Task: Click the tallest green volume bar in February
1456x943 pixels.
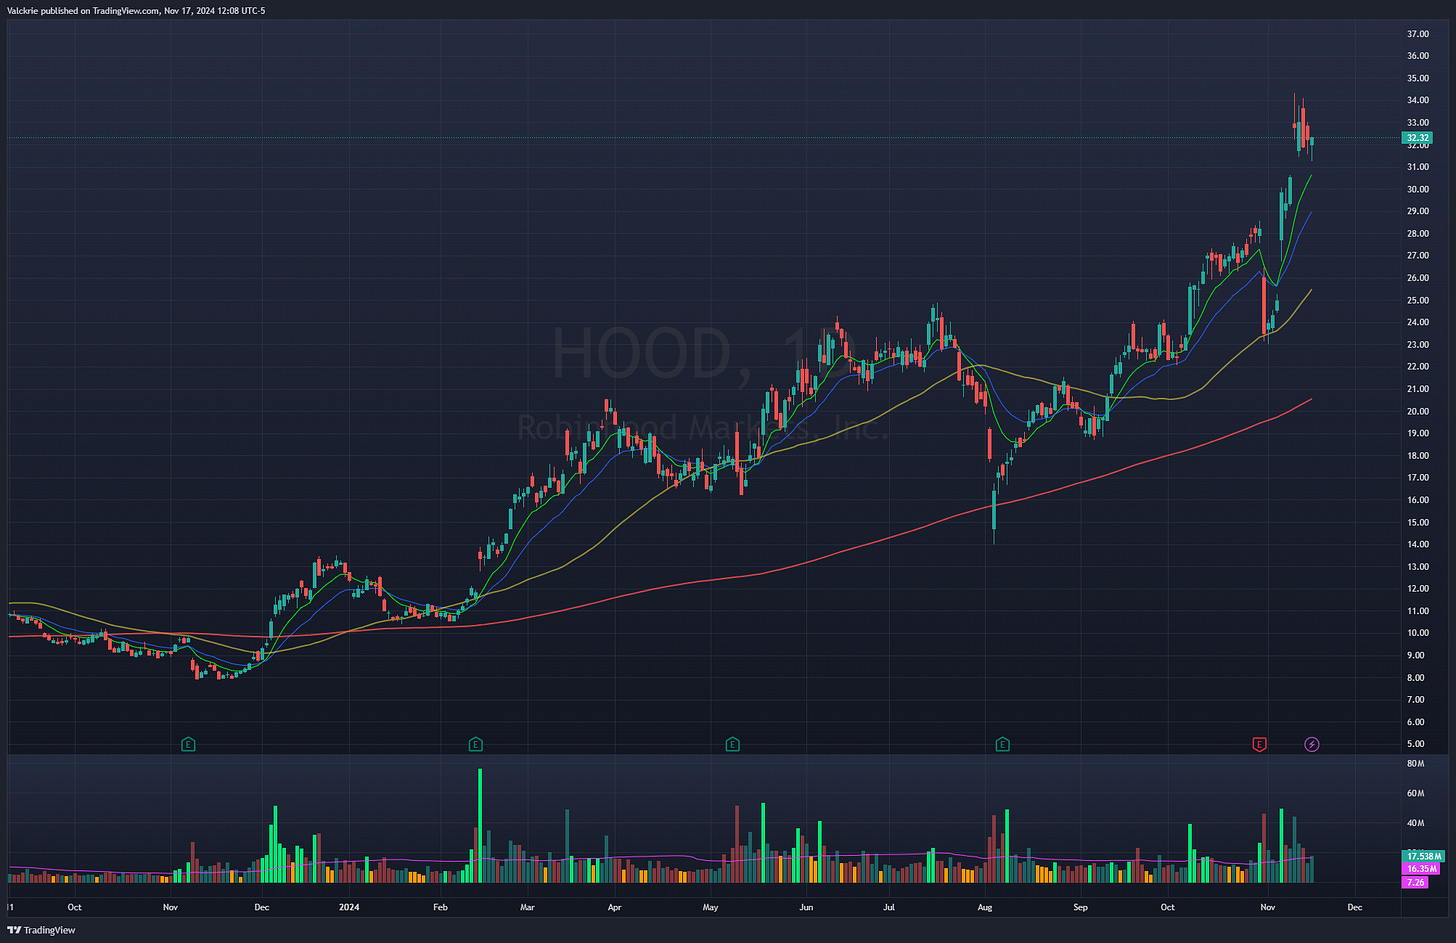Action: coord(480,825)
